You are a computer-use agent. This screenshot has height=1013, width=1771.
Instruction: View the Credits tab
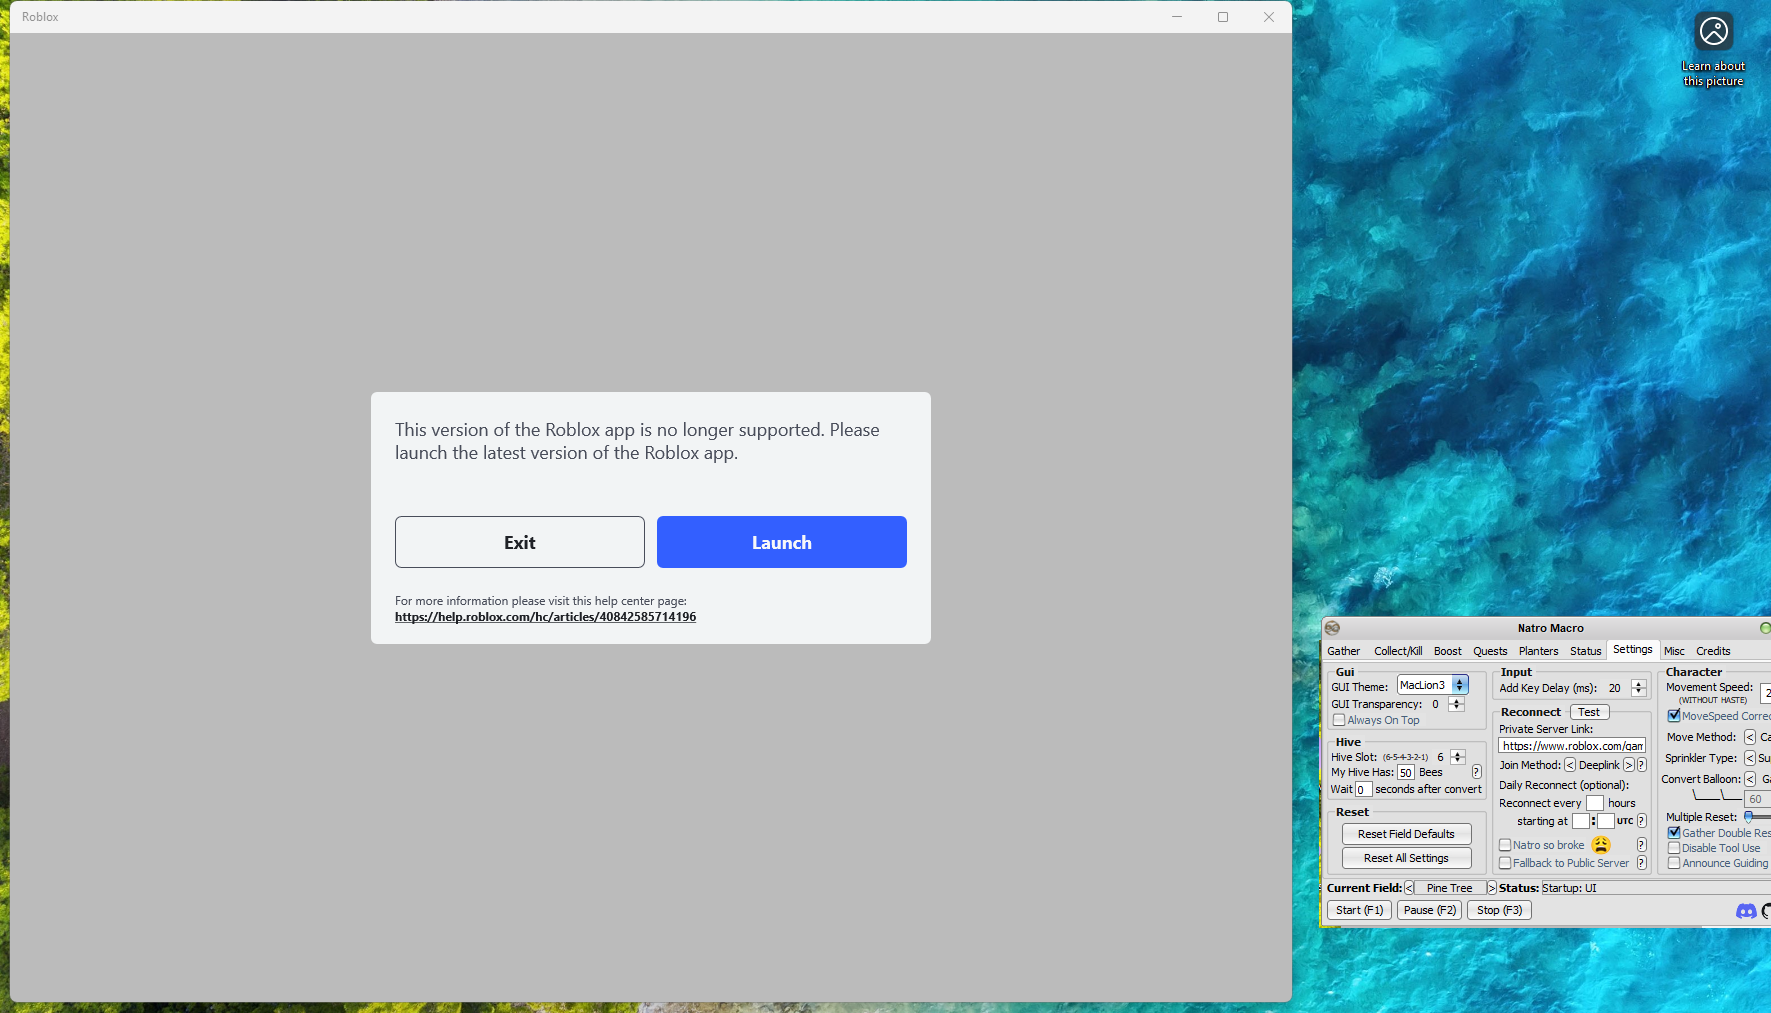pyautogui.click(x=1713, y=651)
